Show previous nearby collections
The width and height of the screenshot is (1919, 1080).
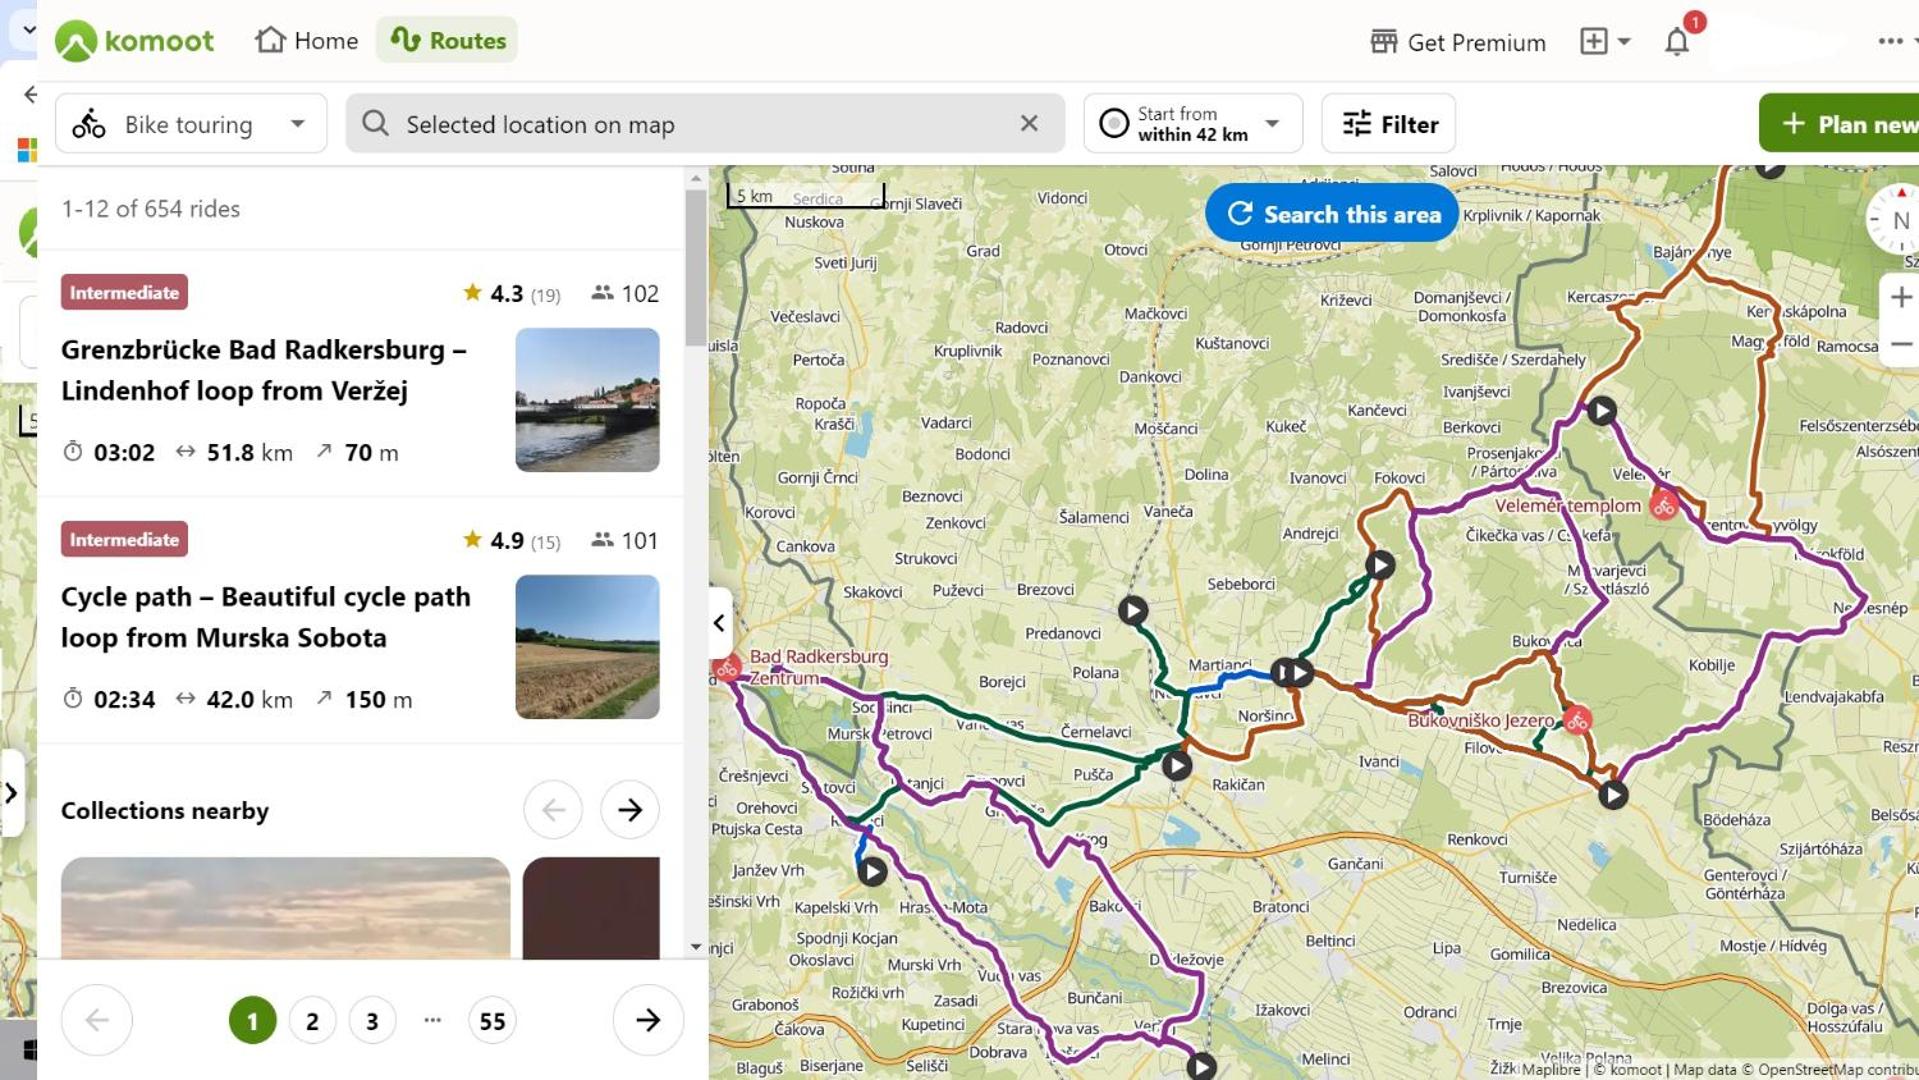(x=553, y=810)
